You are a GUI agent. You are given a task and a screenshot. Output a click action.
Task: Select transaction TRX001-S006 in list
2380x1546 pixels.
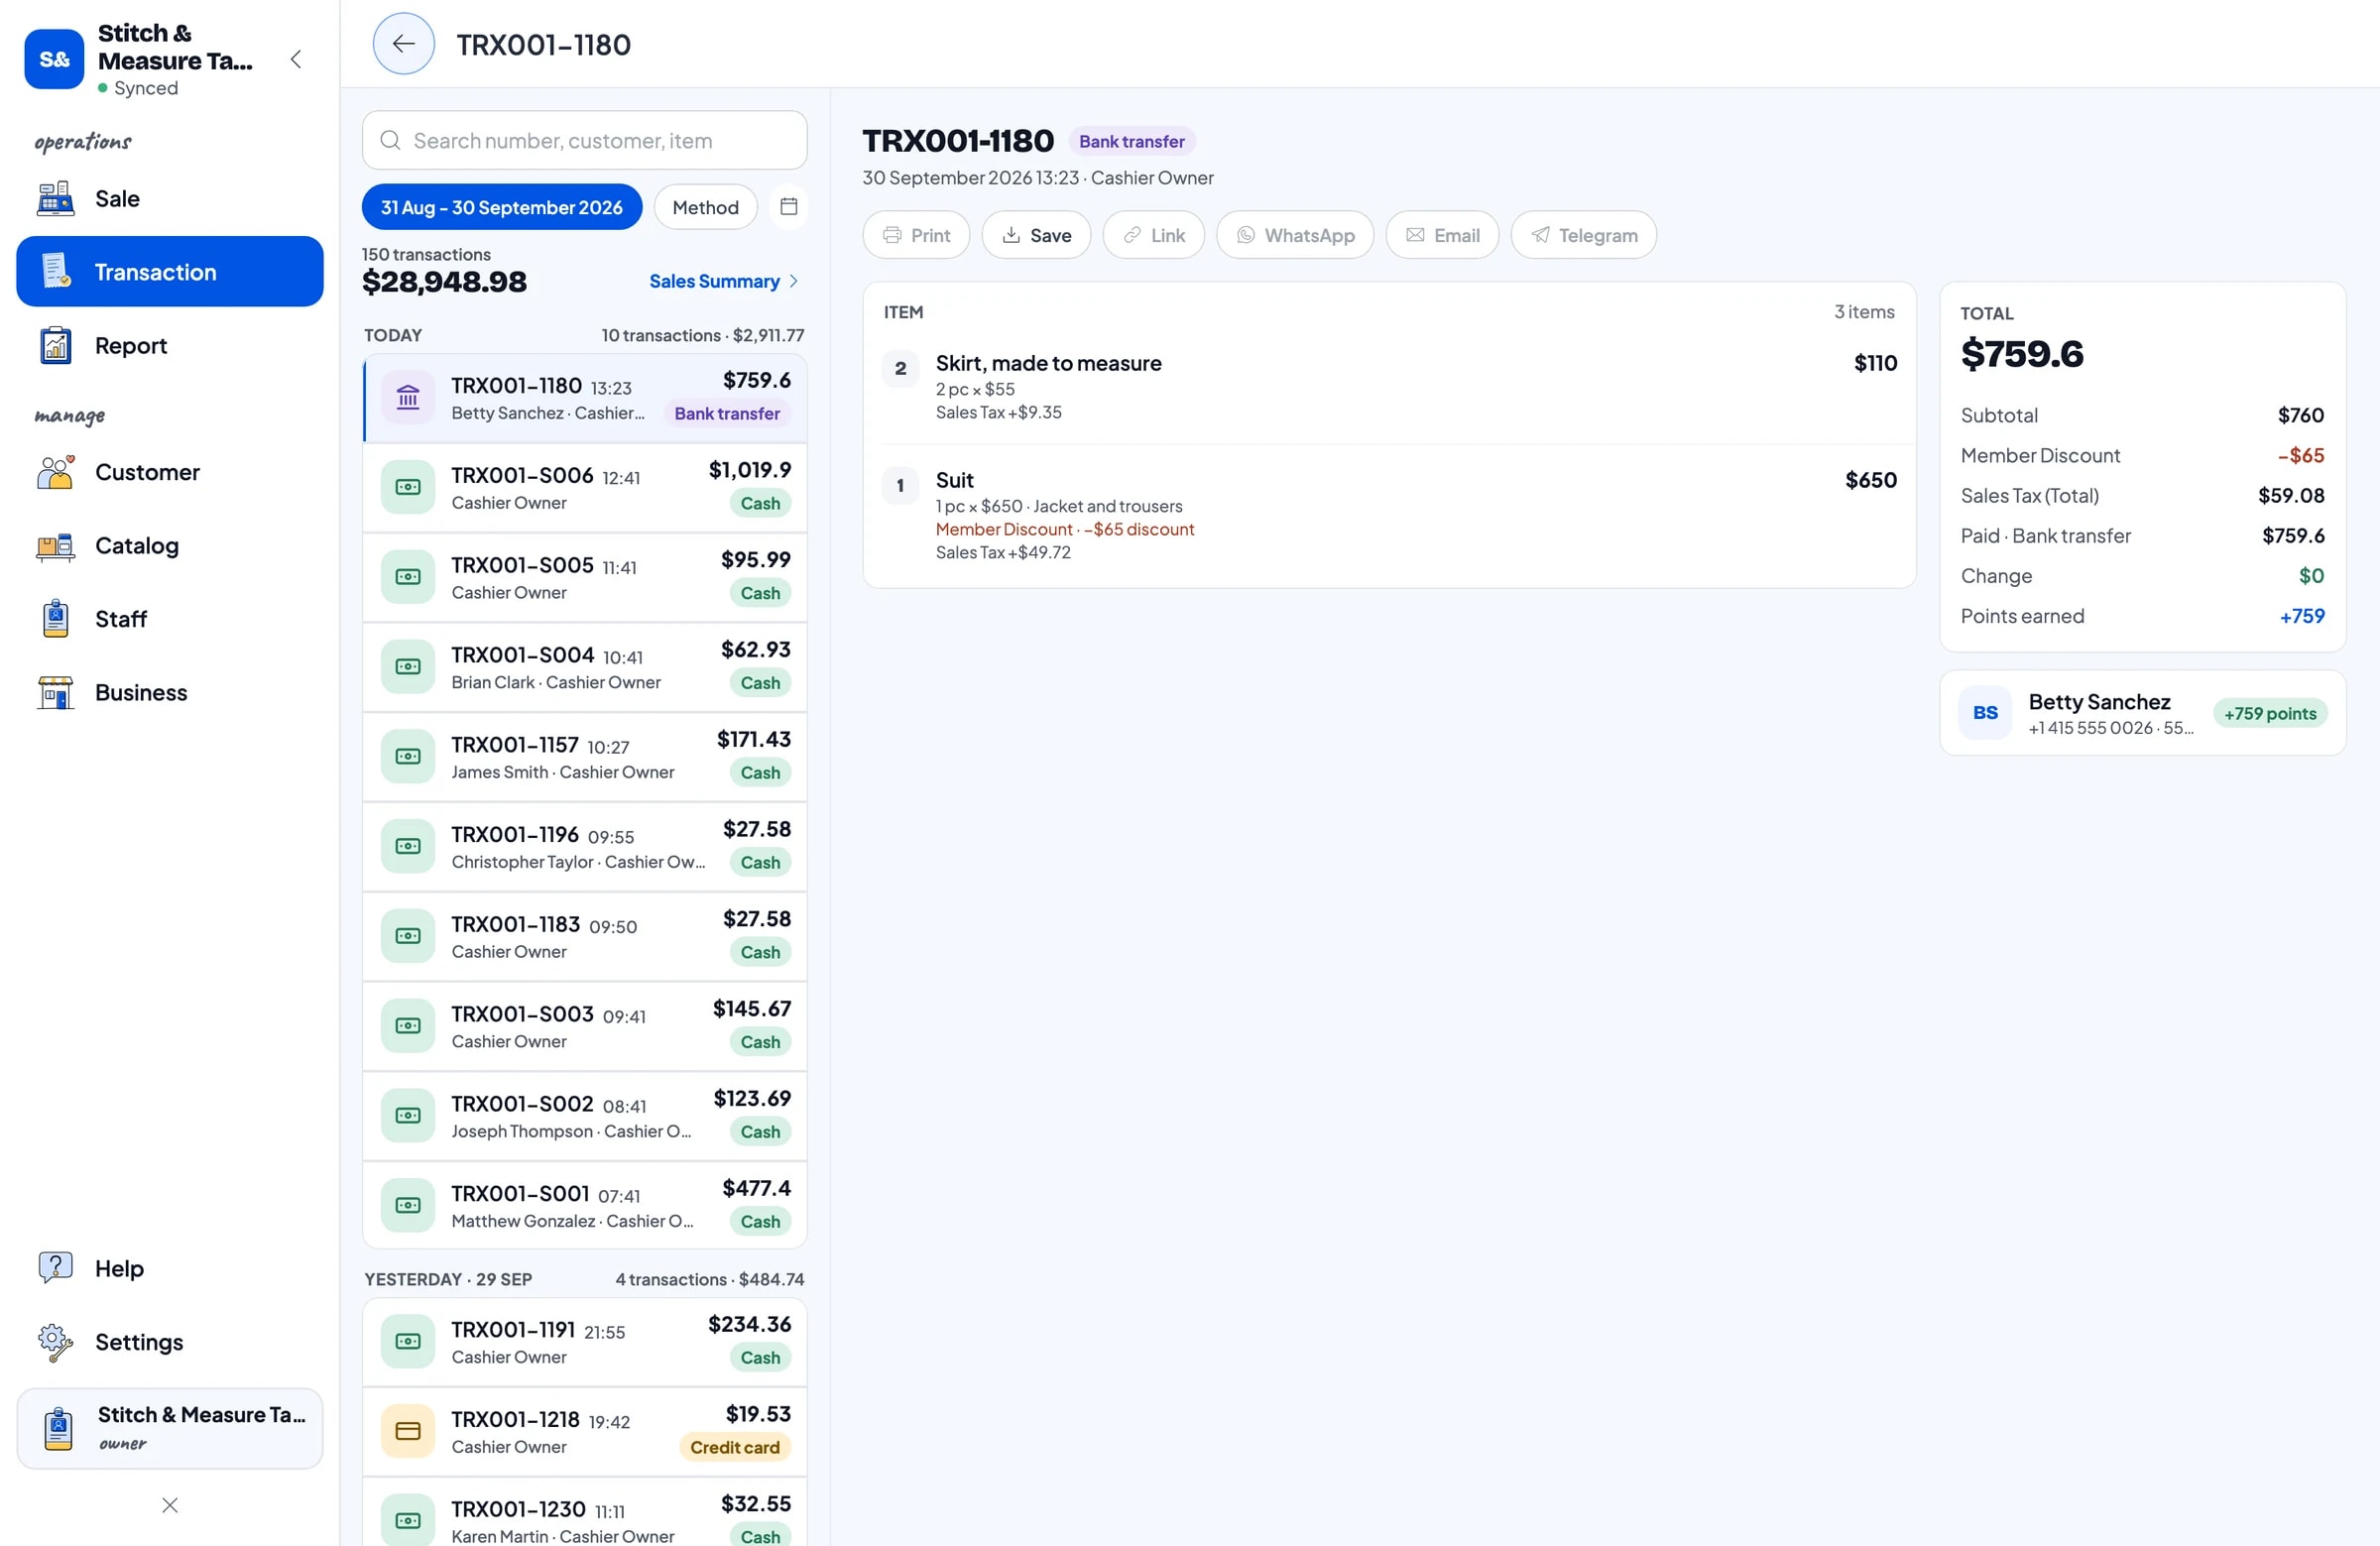coord(584,487)
